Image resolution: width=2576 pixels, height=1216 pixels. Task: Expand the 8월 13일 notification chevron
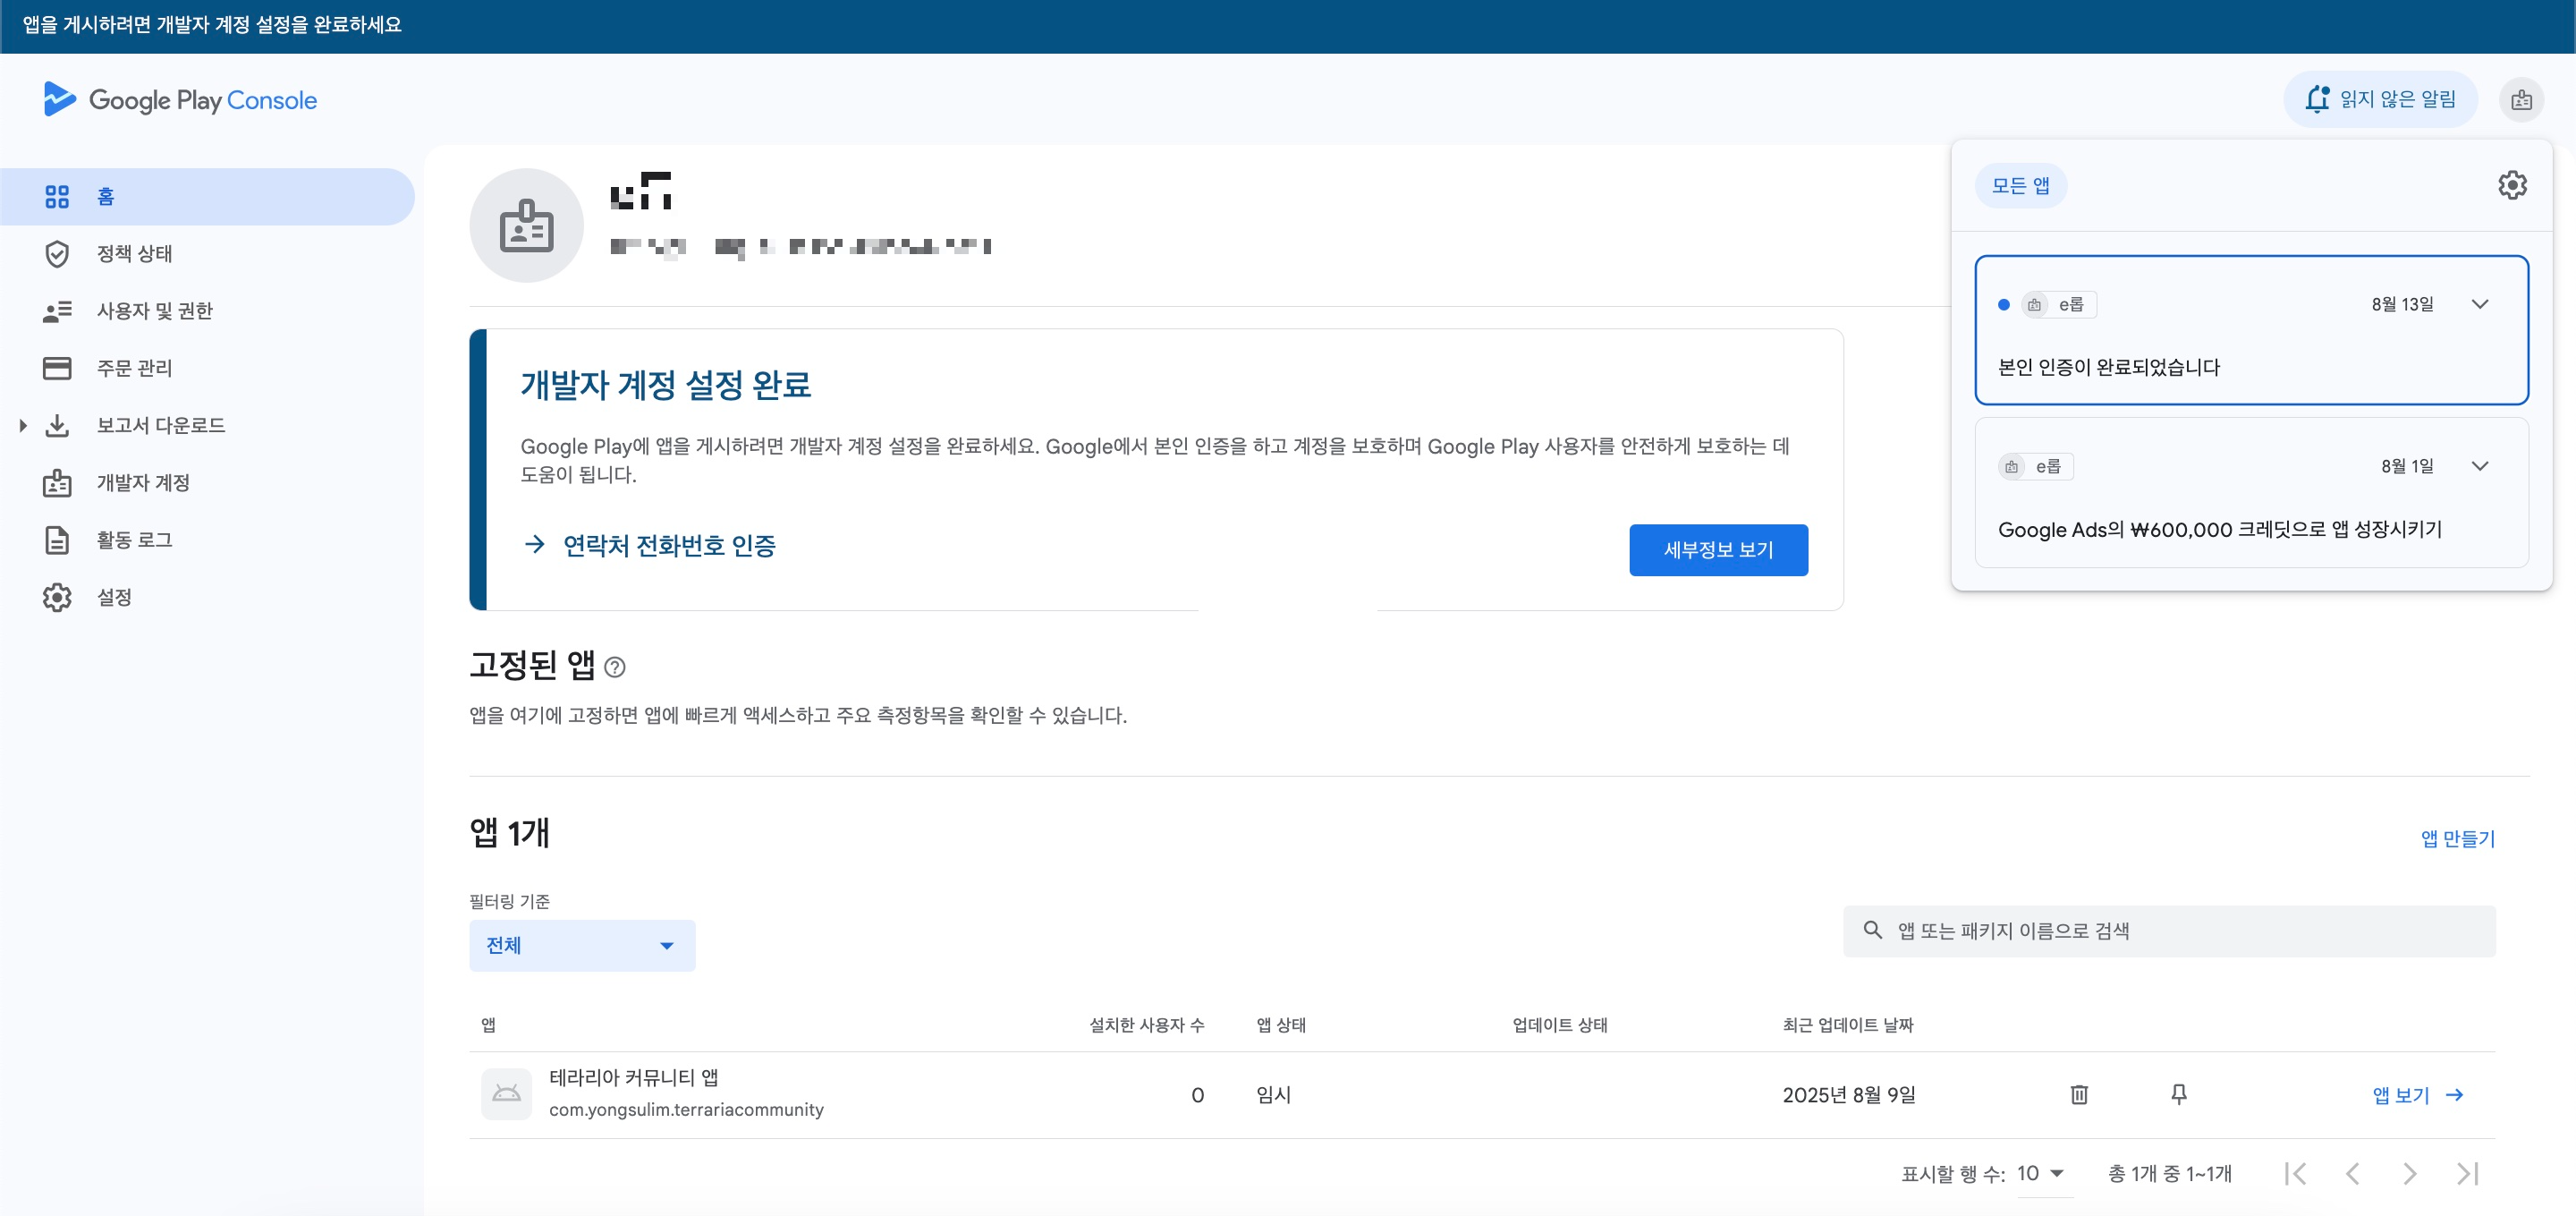(2480, 304)
